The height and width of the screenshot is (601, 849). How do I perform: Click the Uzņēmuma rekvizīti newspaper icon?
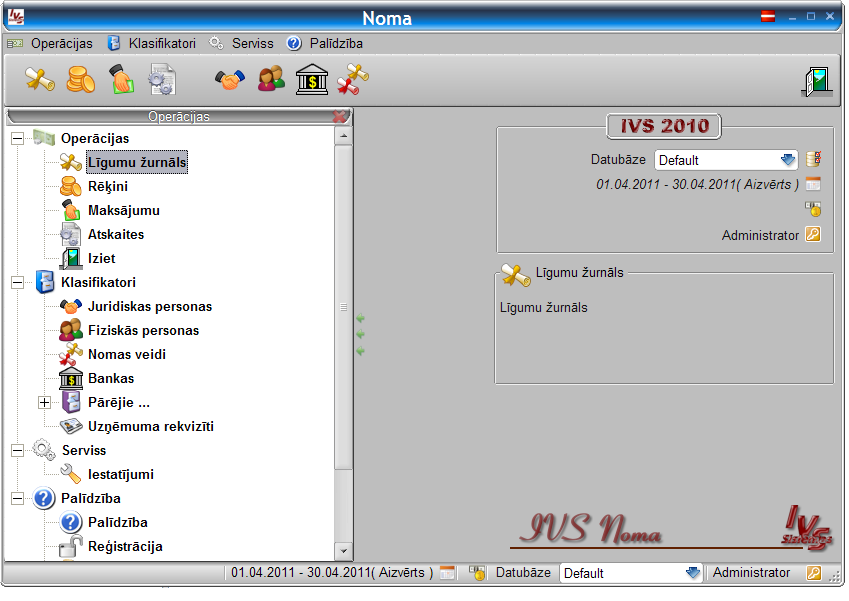tap(71, 427)
